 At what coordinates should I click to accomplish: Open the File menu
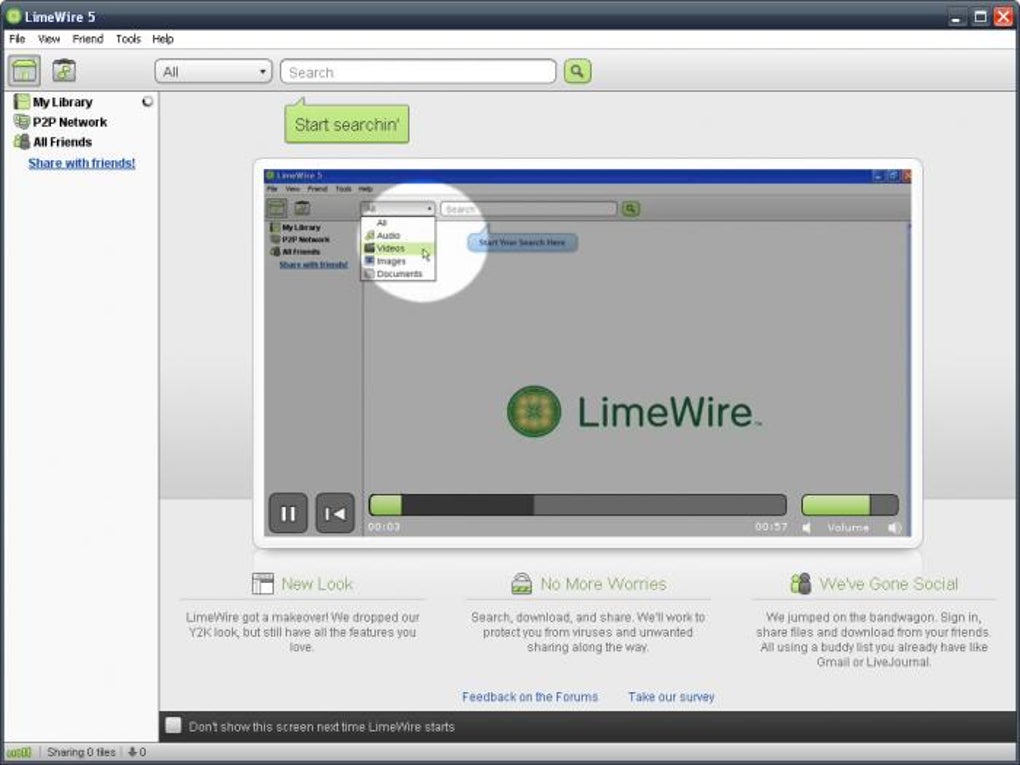pyautogui.click(x=17, y=39)
